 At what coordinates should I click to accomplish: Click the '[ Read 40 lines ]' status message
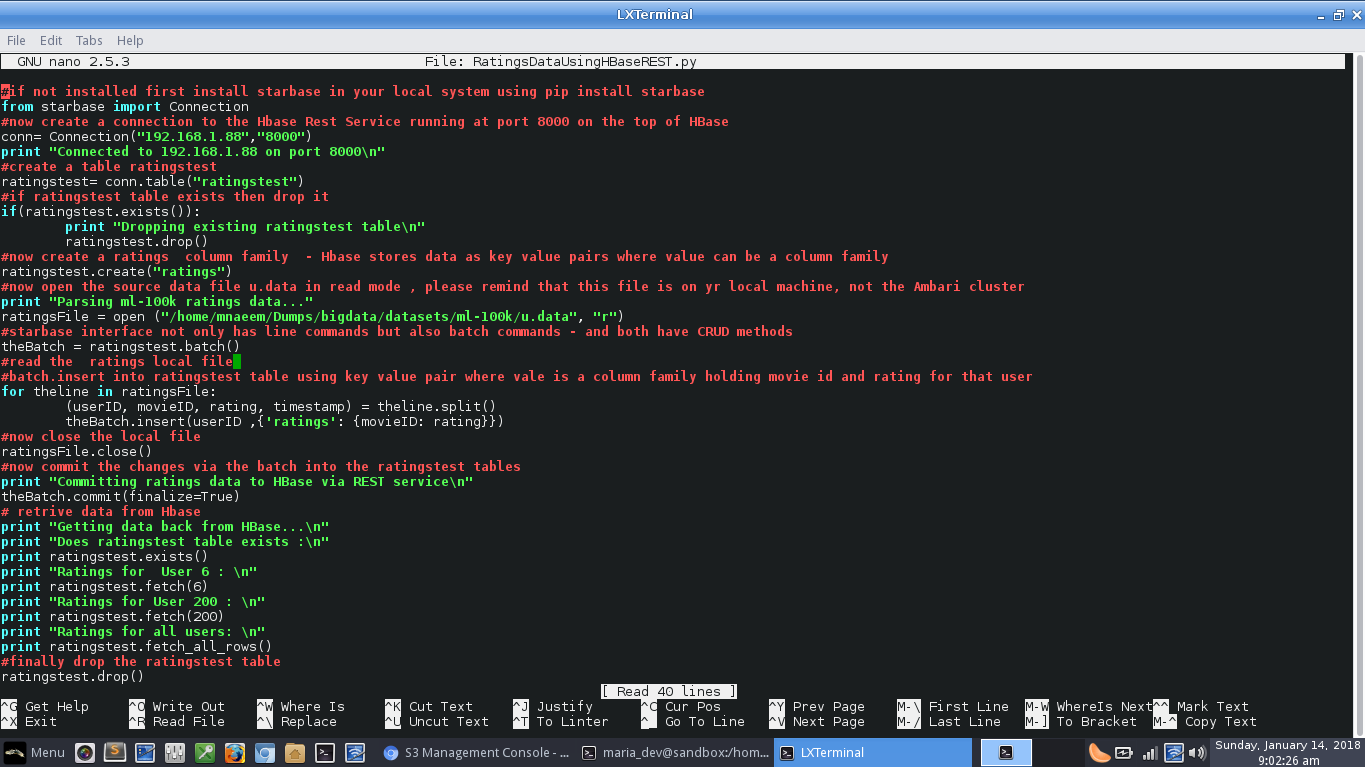pos(669,691)
